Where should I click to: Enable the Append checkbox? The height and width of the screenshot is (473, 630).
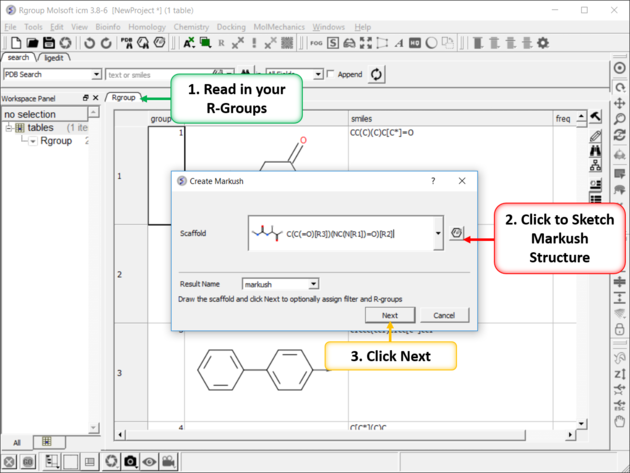pos(332,75)
